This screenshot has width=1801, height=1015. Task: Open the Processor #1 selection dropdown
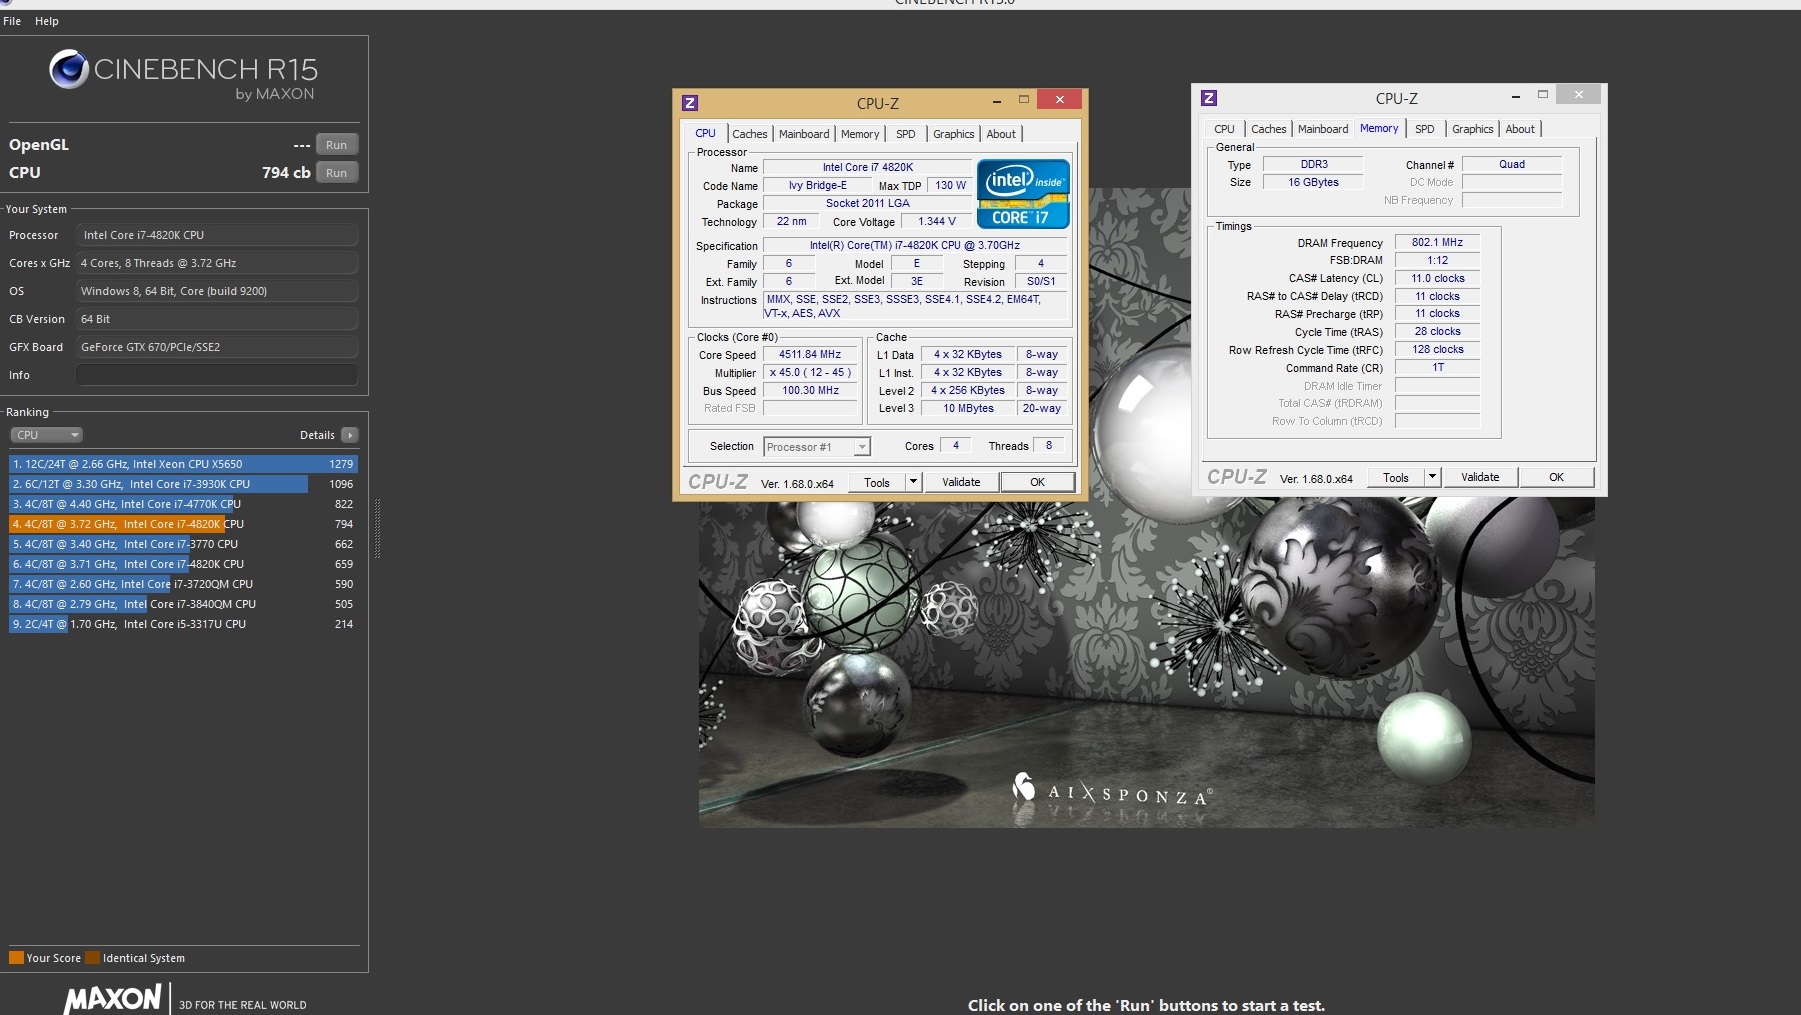[x=817, y=447]
